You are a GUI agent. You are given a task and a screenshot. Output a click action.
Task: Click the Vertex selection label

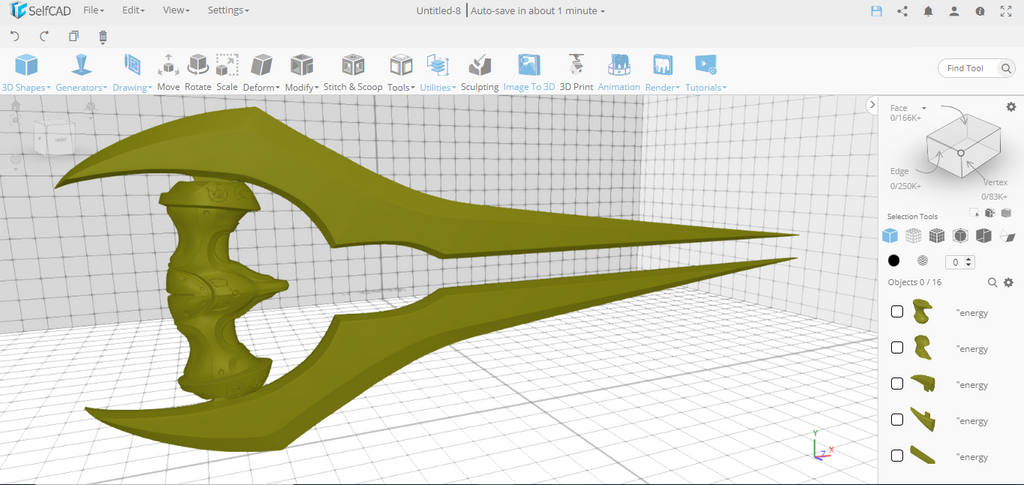(x=995, y=183)
